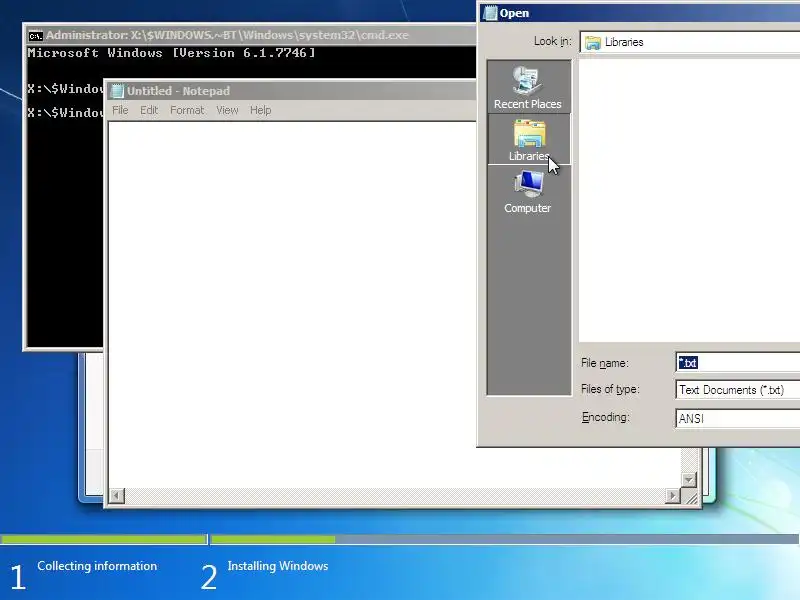Open Recent Places in the Open dialog

pyautogui.click(x=528, y=87)
